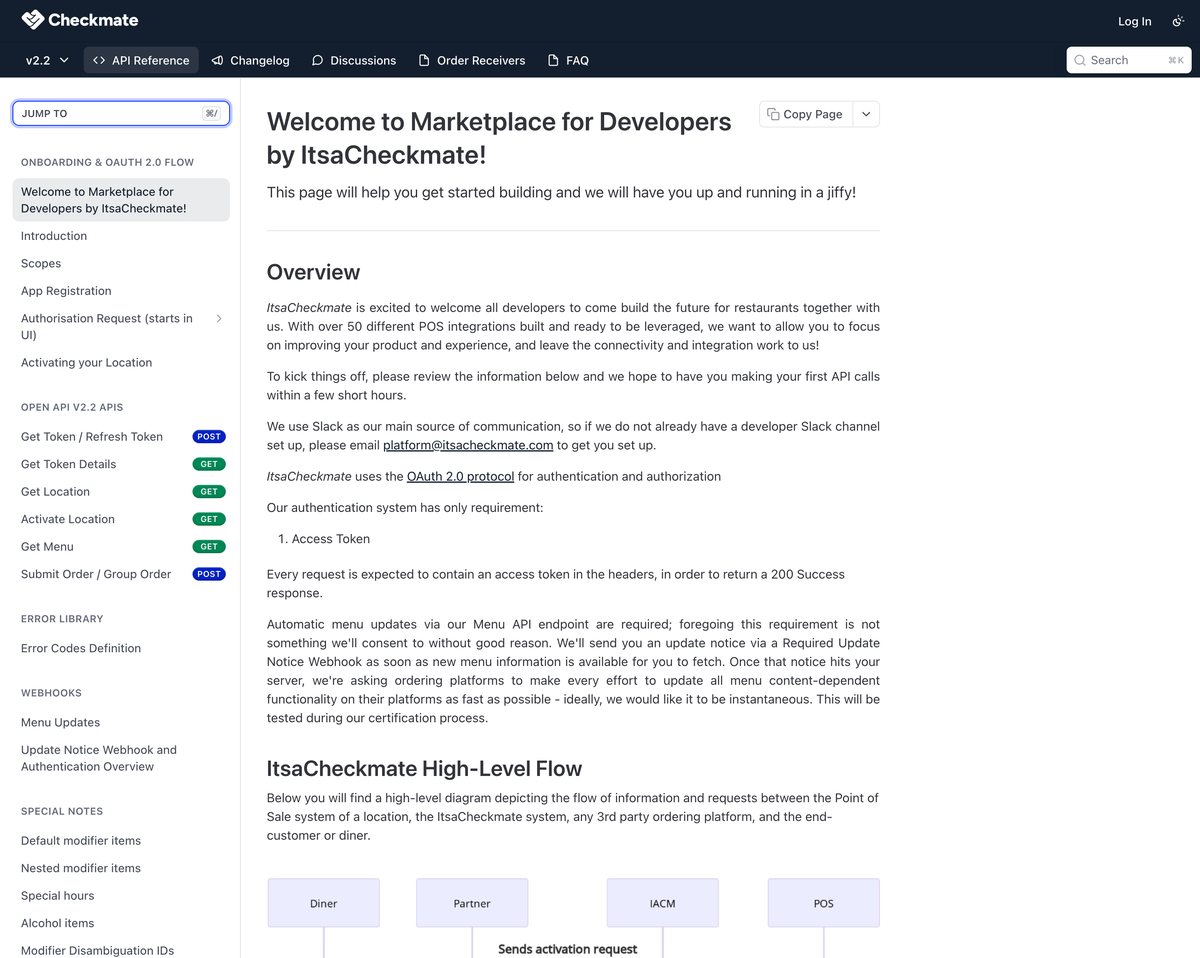Click the search magnifier icon
Image resolution: width=1200 pixels, height=958 pixels.
pyautogui.click(x=1080, y=60)
